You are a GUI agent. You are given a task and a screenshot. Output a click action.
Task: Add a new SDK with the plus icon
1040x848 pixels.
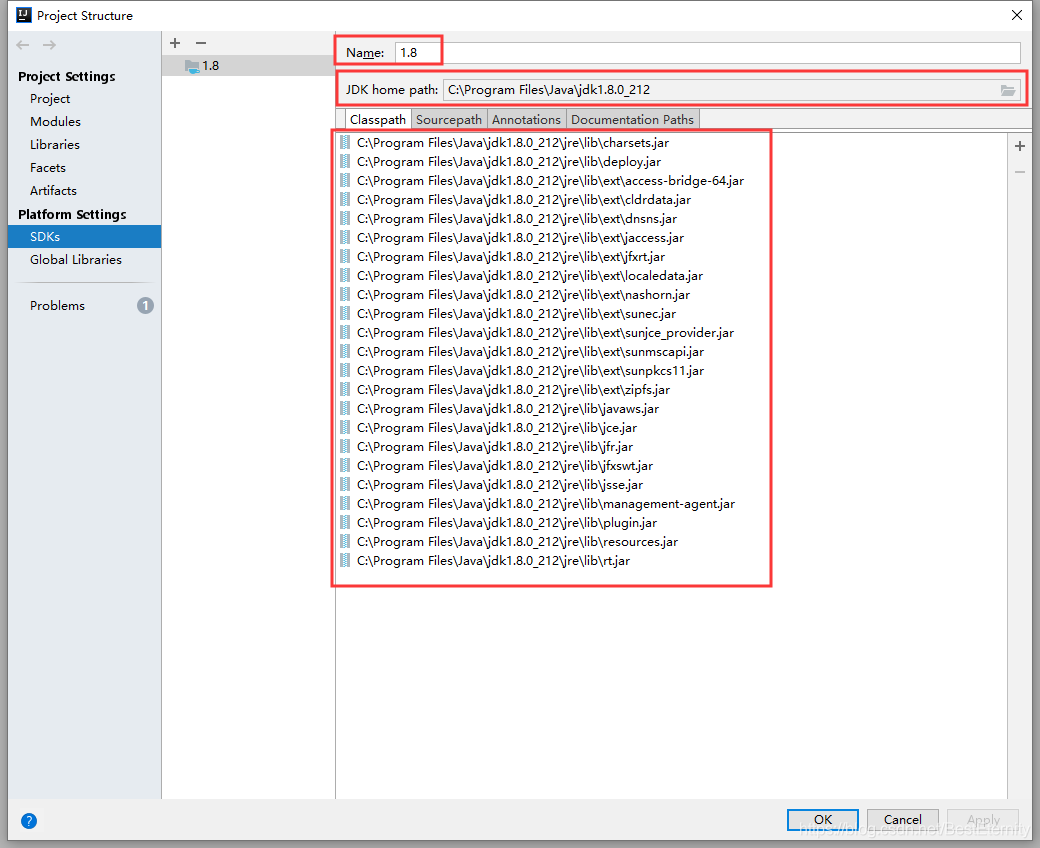175,43
